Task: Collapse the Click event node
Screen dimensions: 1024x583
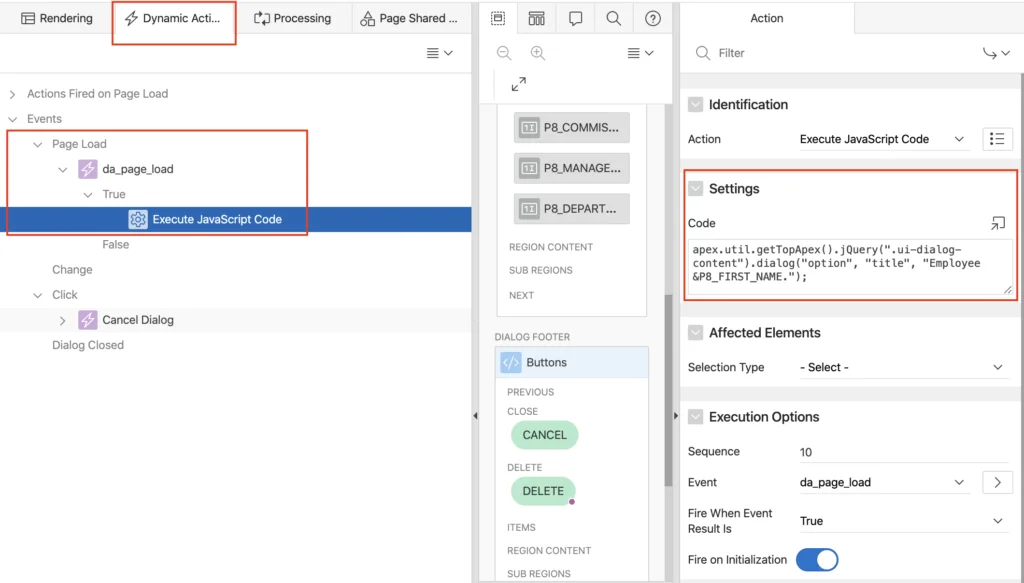Action: [x=37, y=295]
